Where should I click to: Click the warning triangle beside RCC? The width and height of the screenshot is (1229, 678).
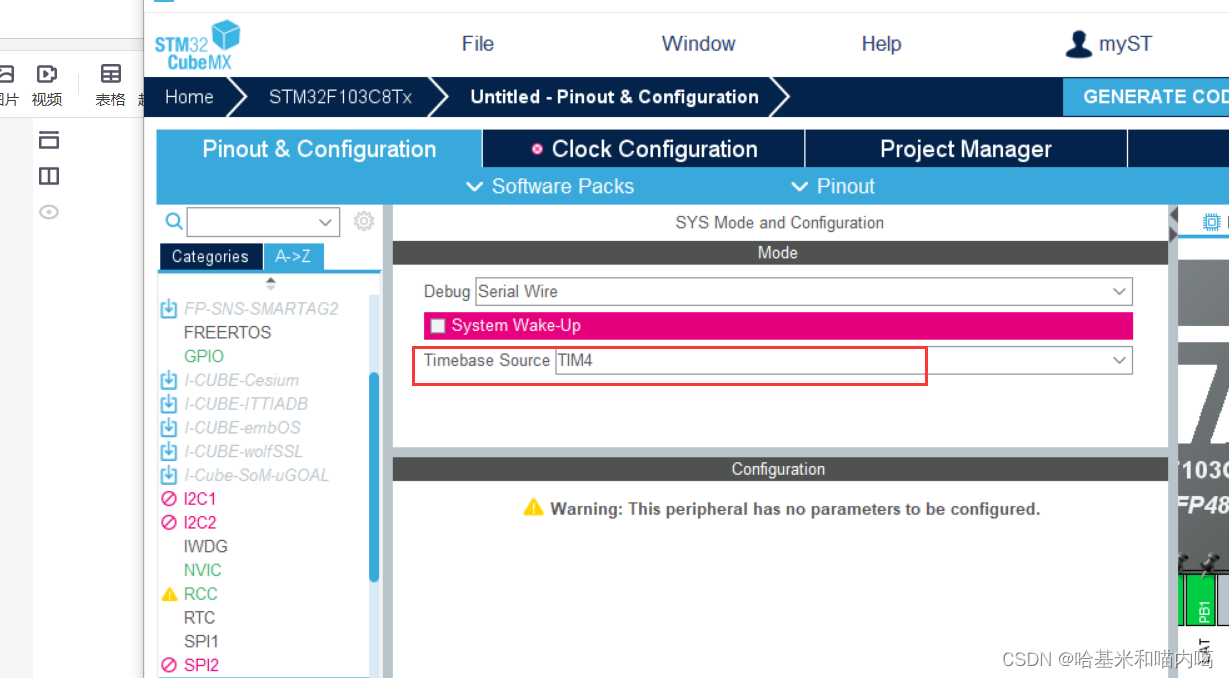tap(169, 594)
